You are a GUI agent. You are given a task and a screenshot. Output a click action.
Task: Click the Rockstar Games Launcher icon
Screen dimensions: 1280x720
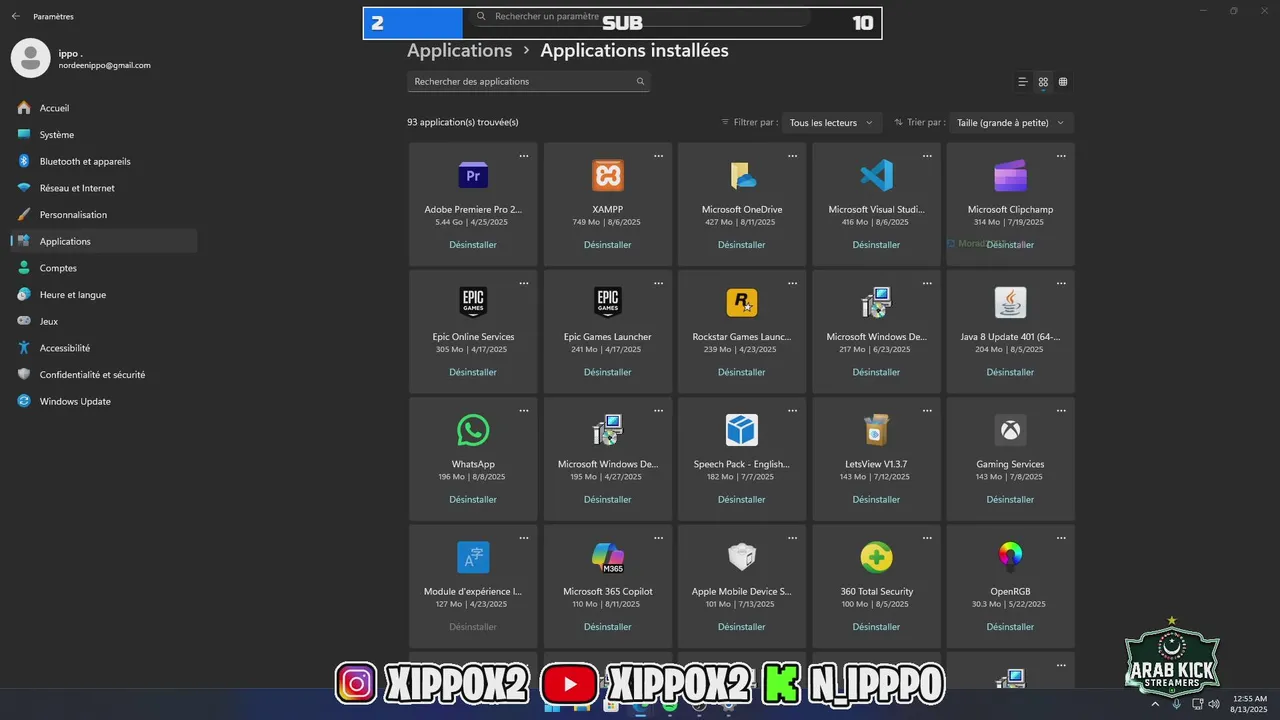click(x=742, y=302)
